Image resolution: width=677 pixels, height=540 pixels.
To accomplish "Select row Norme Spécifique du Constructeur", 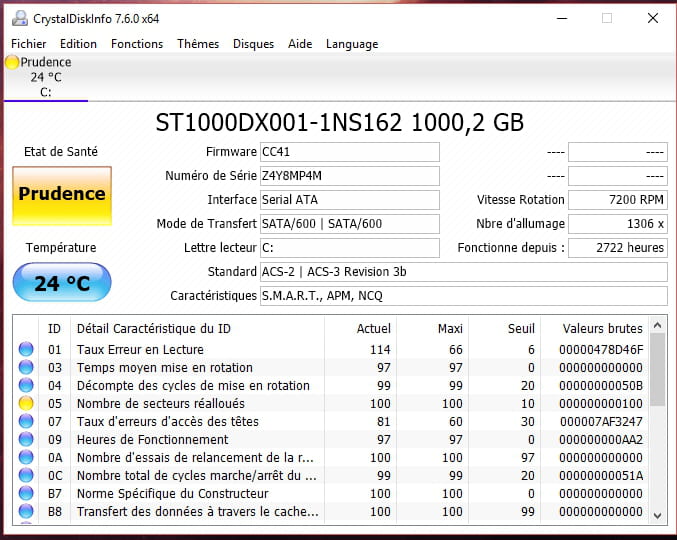I will (x=331, y=493).
